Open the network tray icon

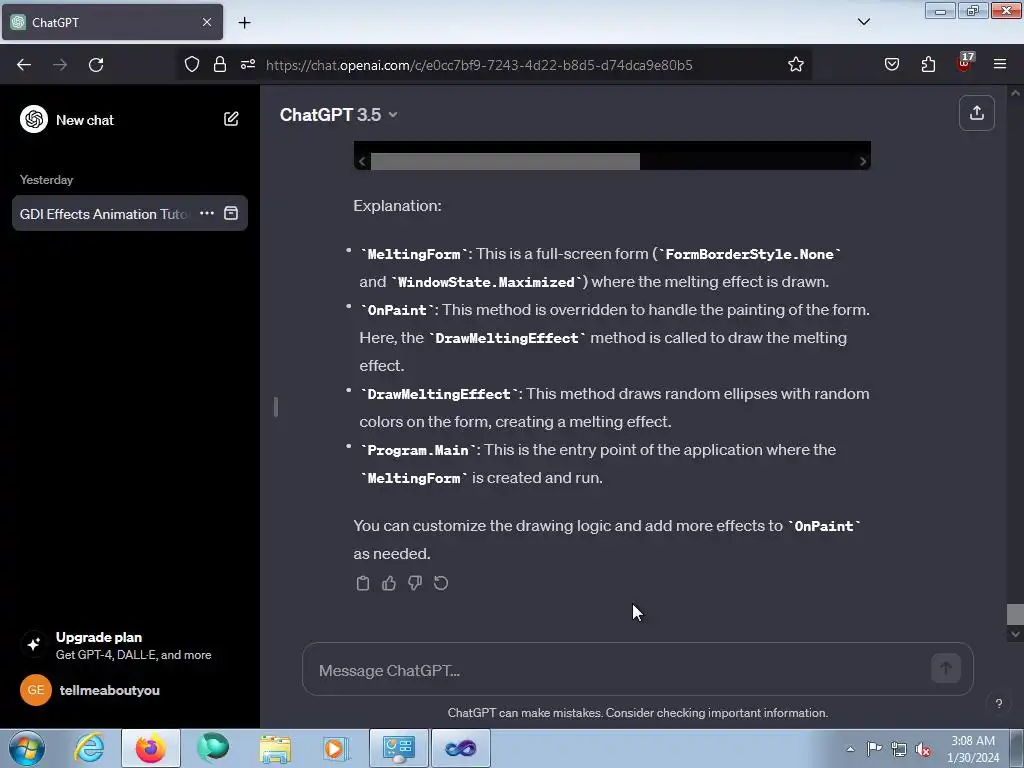(899, 749)
